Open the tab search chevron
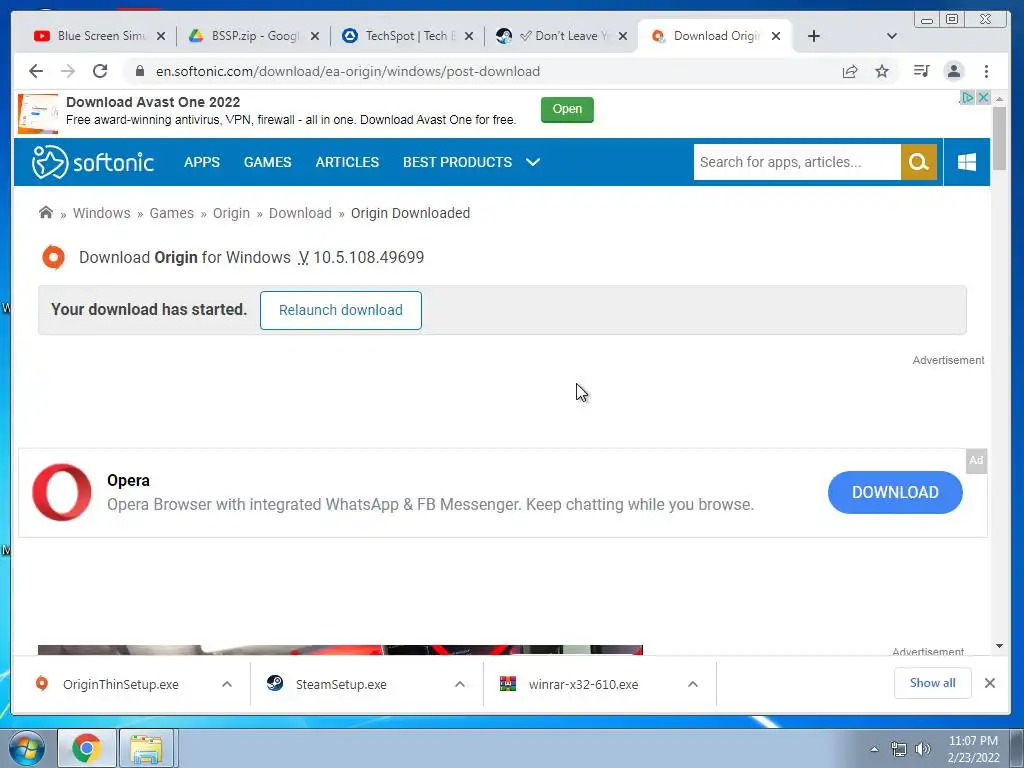Viewport: 1024px width, 768px height. pos(891,36)
